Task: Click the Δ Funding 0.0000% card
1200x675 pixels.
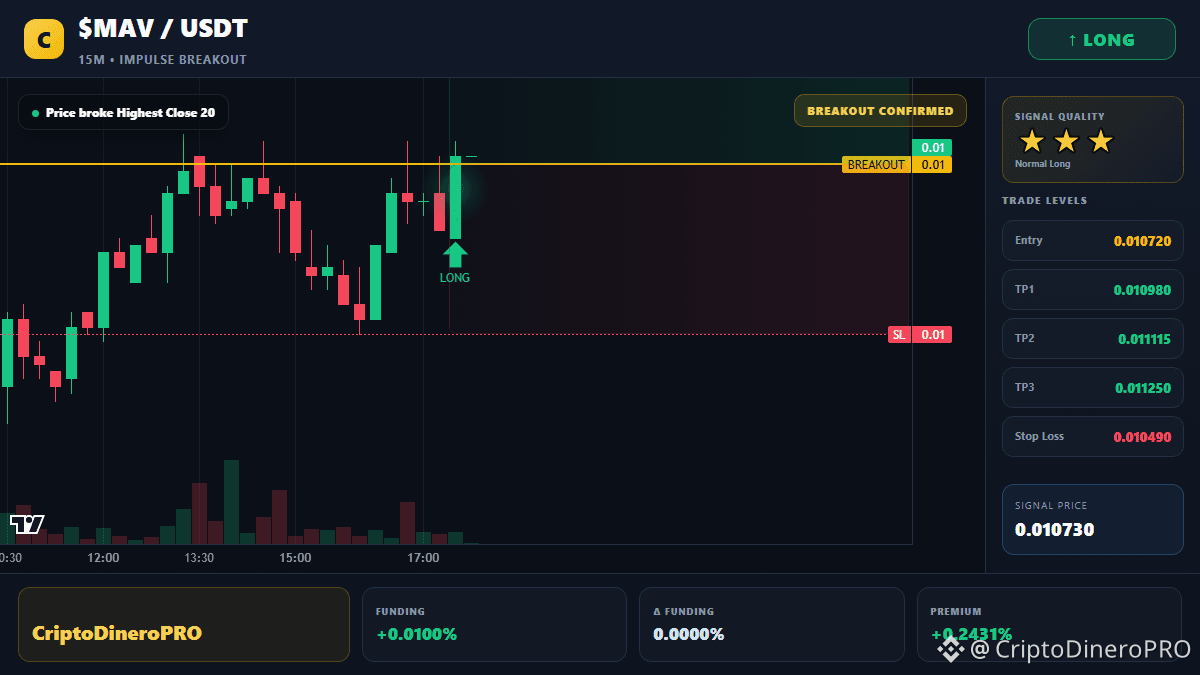Action: coord(771,624)
